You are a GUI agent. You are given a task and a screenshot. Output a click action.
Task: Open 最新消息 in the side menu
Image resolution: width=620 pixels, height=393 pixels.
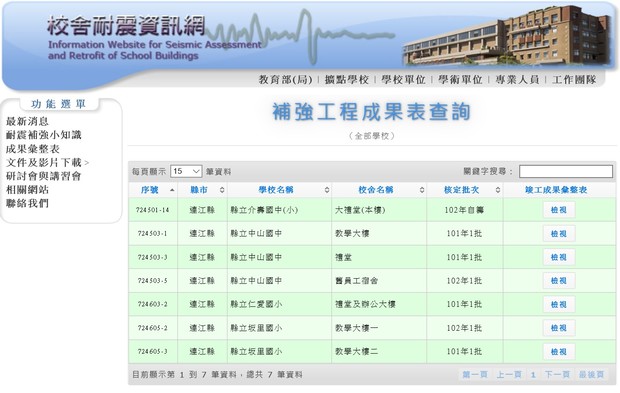click(x=27, y=121)
